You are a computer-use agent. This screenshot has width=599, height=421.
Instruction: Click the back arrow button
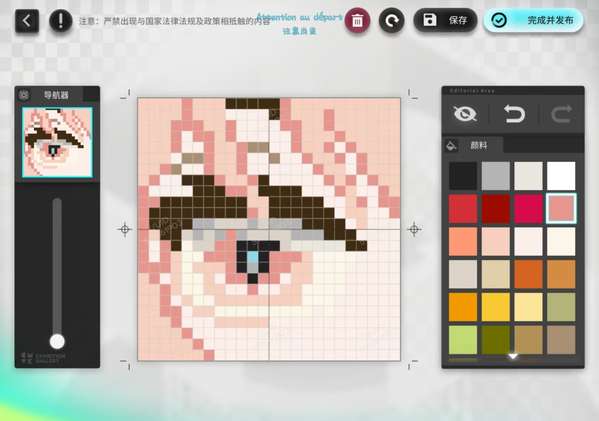[27, 20]
